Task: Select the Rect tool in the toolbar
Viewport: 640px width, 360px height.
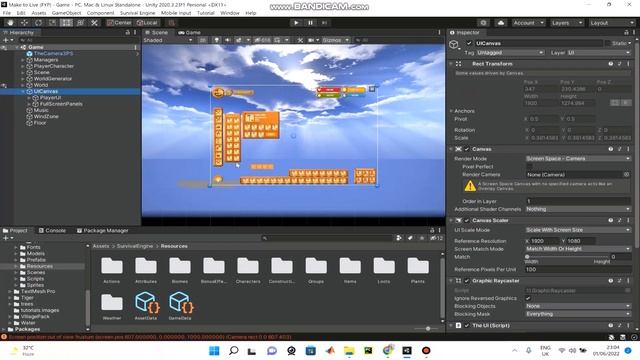Action: [66, 23]
